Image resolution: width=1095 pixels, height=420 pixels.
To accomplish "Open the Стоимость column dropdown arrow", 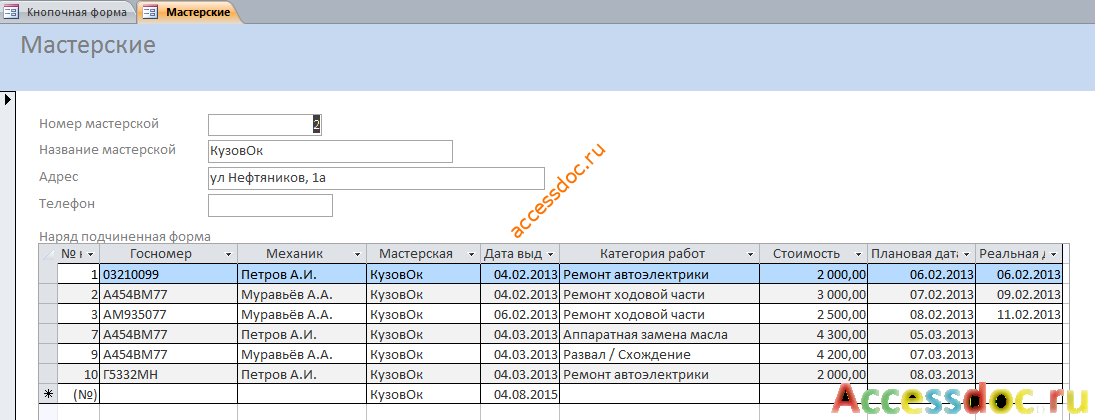I will (858, 254).
